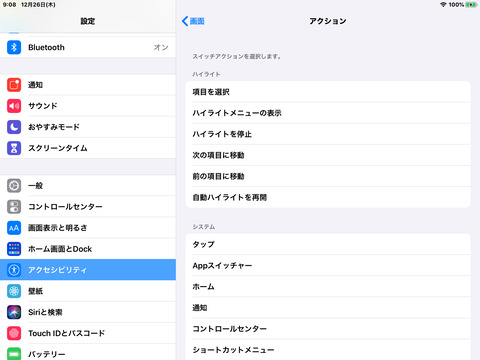Tap the Bluetooth icon in settings
The image size is (480, 360).
14,47
